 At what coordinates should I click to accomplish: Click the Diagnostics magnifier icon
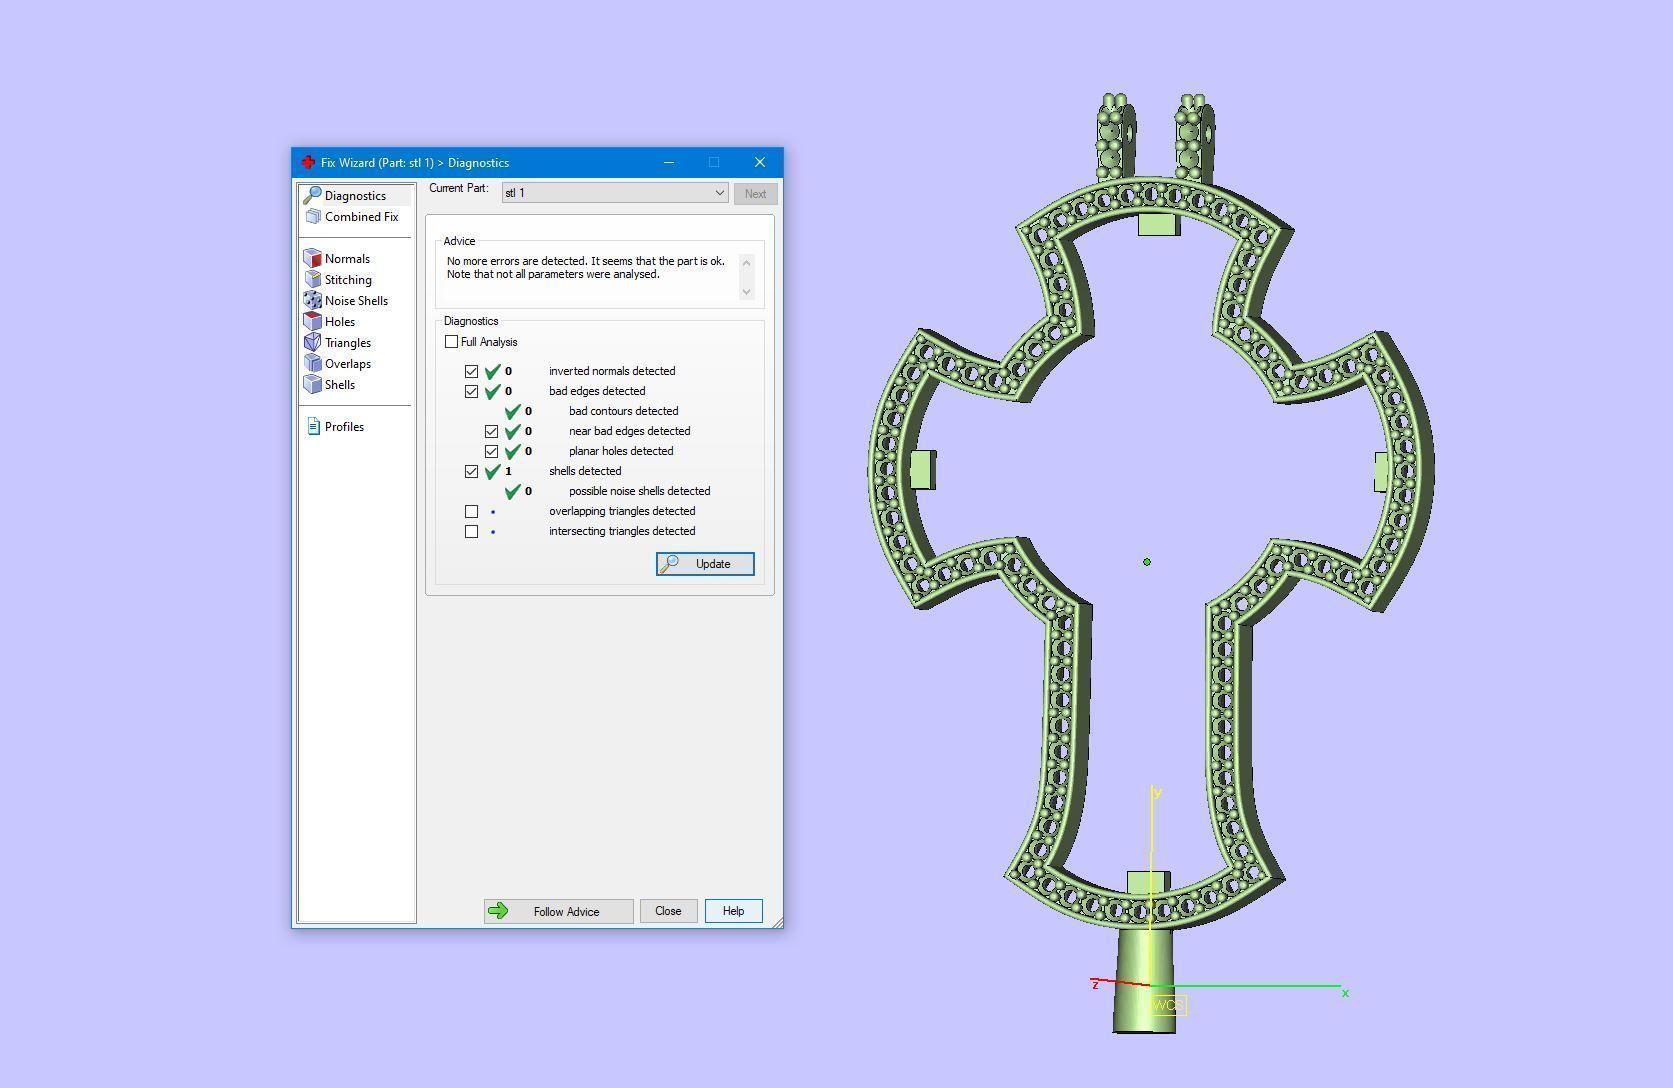click(x=312, y=195)
